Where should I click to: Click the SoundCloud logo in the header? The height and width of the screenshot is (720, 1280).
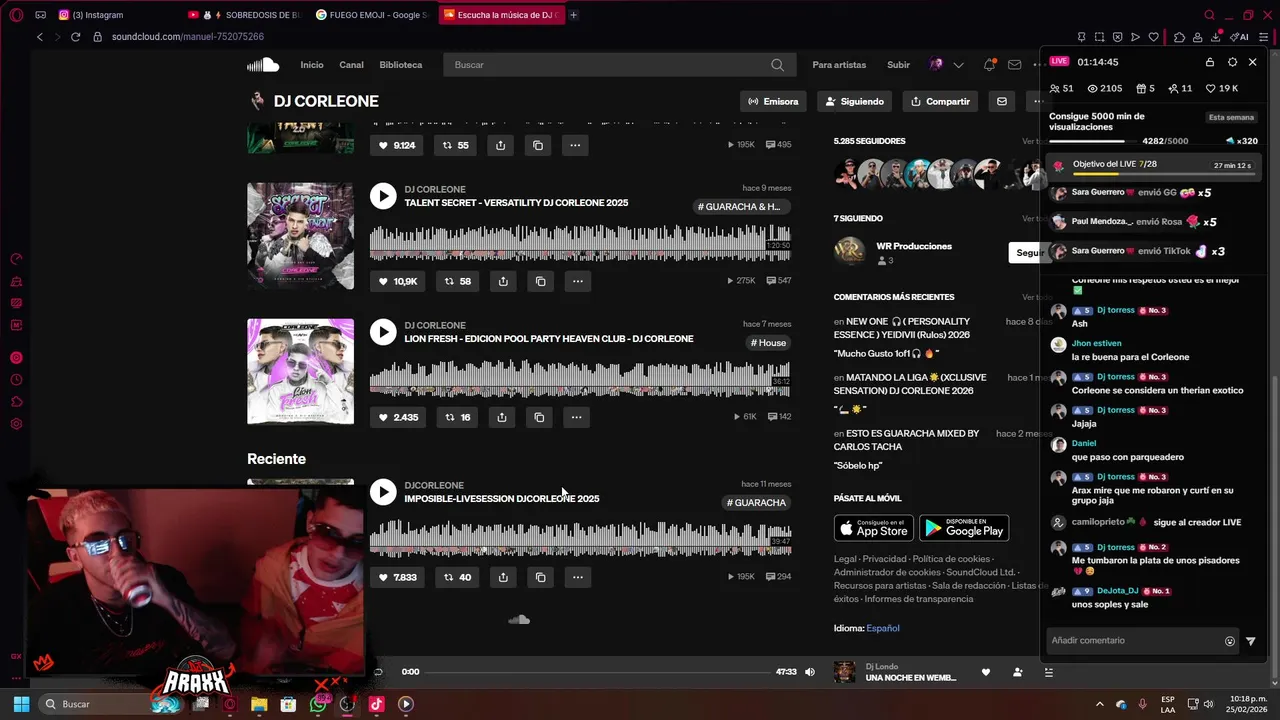pyautogui.click(x=263, y=65)
